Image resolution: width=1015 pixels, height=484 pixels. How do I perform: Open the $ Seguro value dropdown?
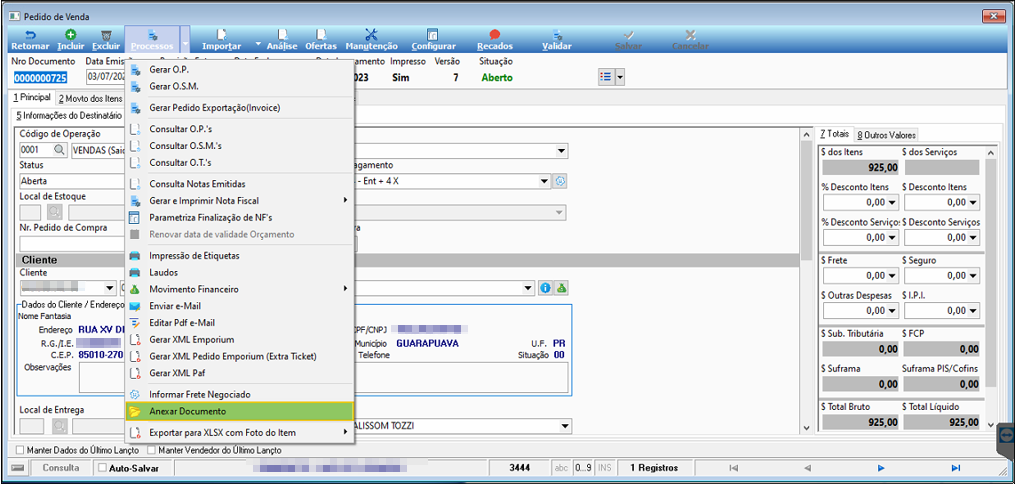pos(974,276)
